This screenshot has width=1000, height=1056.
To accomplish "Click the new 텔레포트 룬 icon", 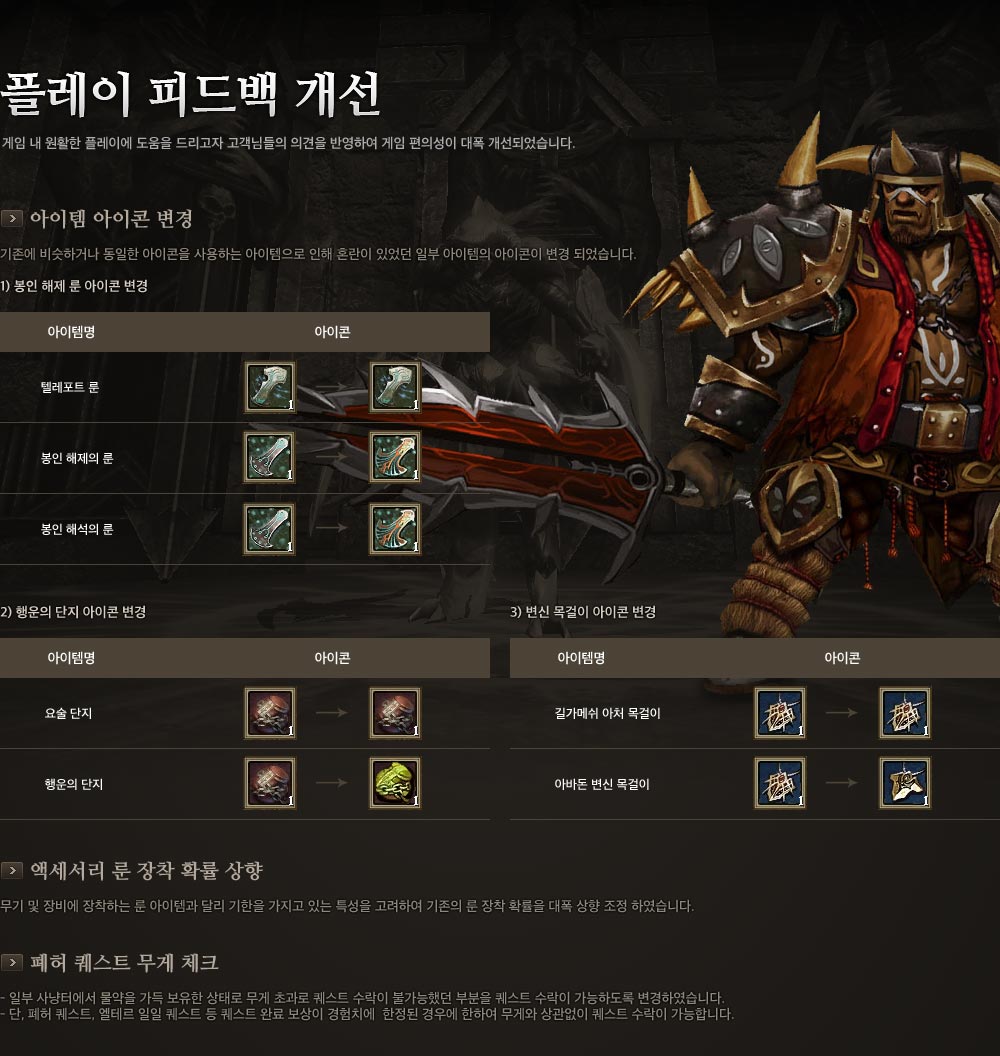I will coord(395,387).
